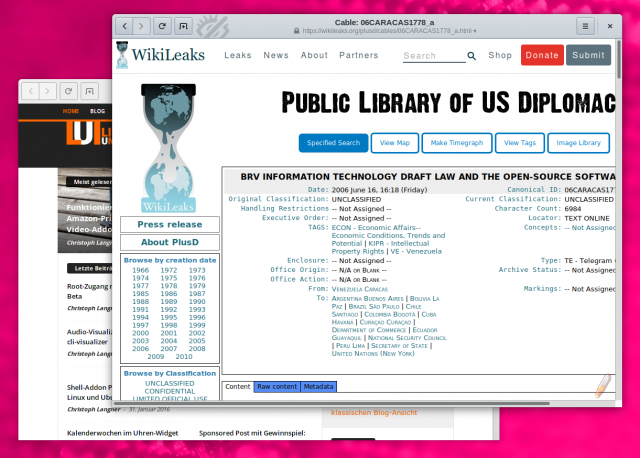Click the WikiLeaks hourglass logo in header
The height and width of the screenshot is (458, 640).
(x=122, y=55)
